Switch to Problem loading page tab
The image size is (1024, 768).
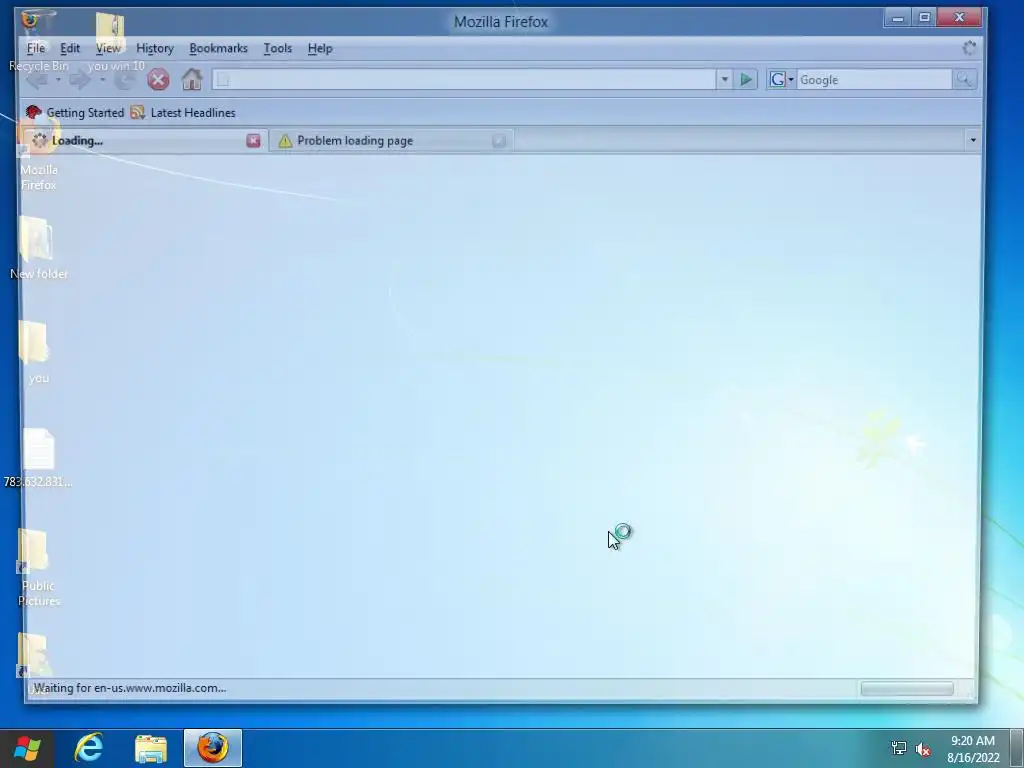(x=392, y=140)
